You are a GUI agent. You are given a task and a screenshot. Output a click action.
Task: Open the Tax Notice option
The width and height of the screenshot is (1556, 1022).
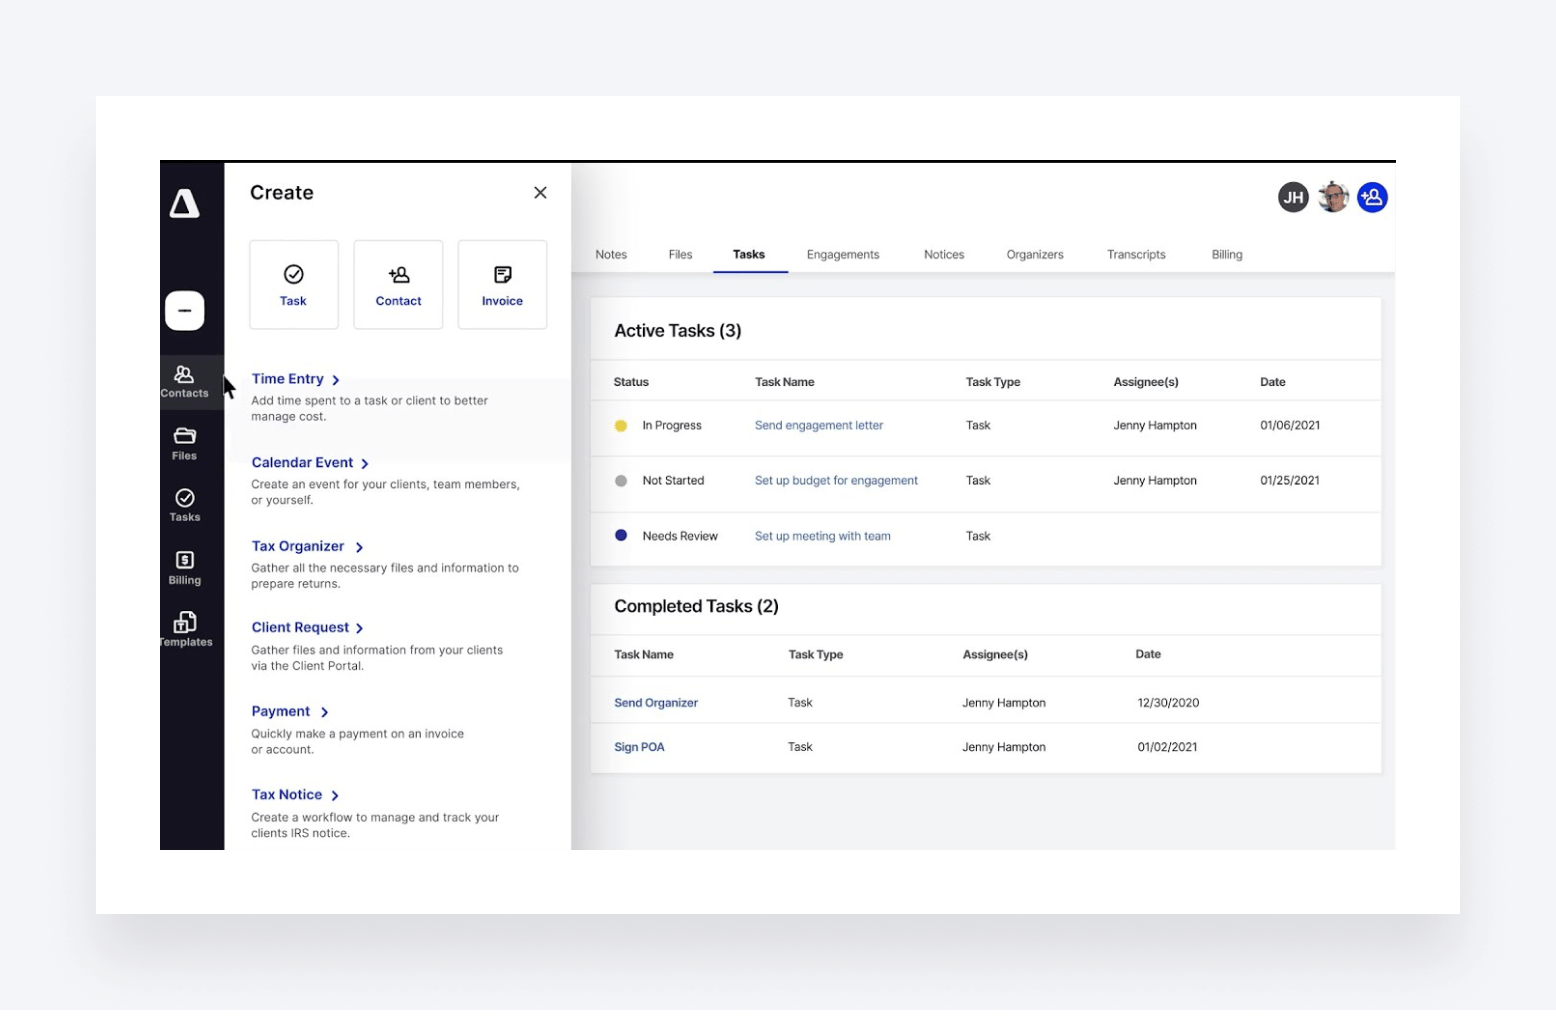(287, 795)
